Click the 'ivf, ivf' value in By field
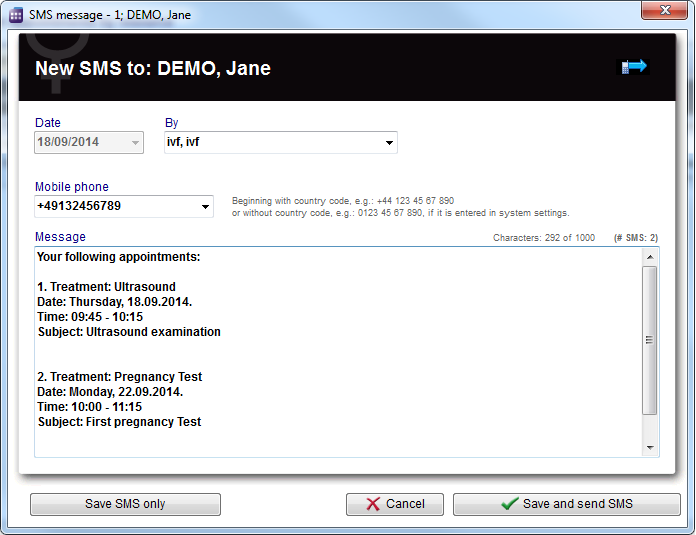Screen dimensions: 696x535 pos(183,142)
